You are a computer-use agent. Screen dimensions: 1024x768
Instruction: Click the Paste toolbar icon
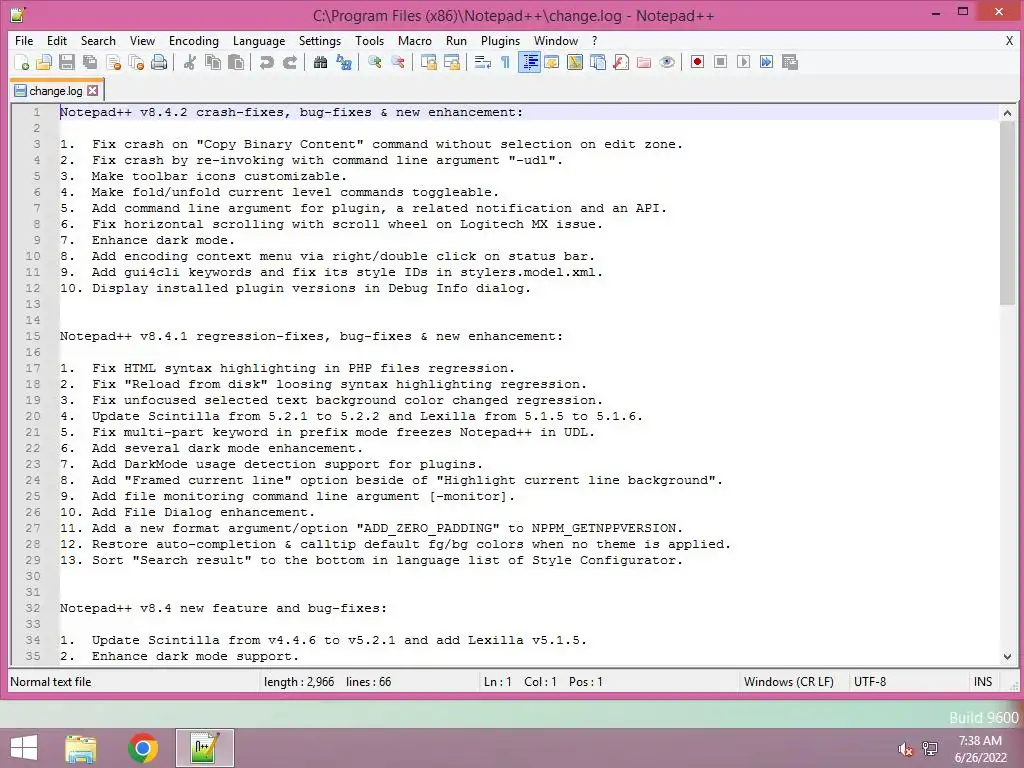[236, 63]
